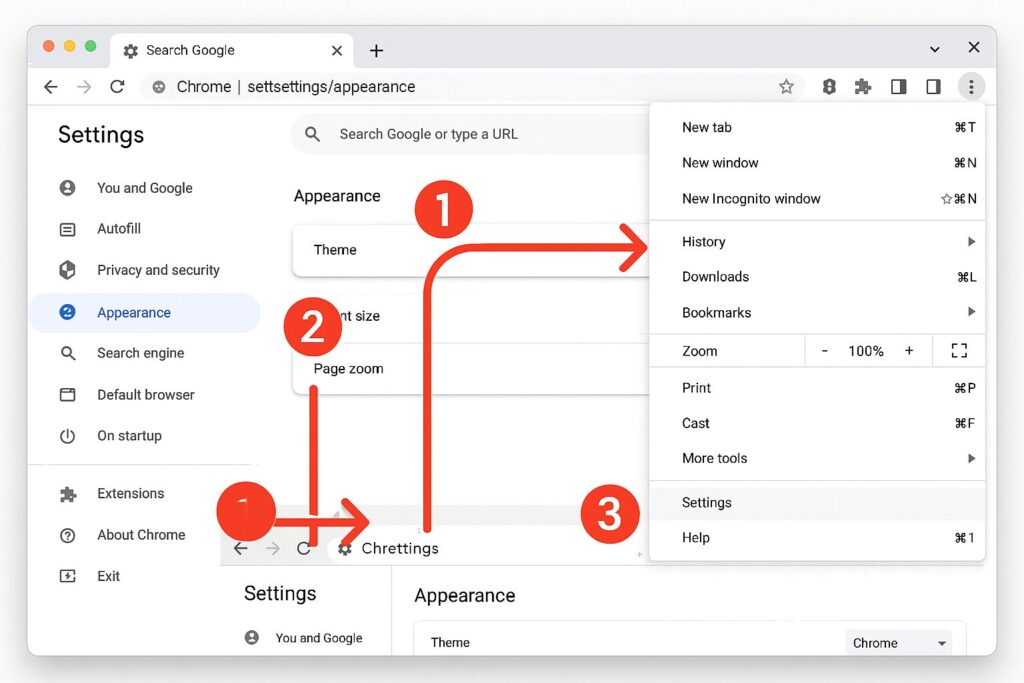Click back arrow in the lower inset toolbar
This screenshot has height=683, width=1024.
click(x=241, y=548)
